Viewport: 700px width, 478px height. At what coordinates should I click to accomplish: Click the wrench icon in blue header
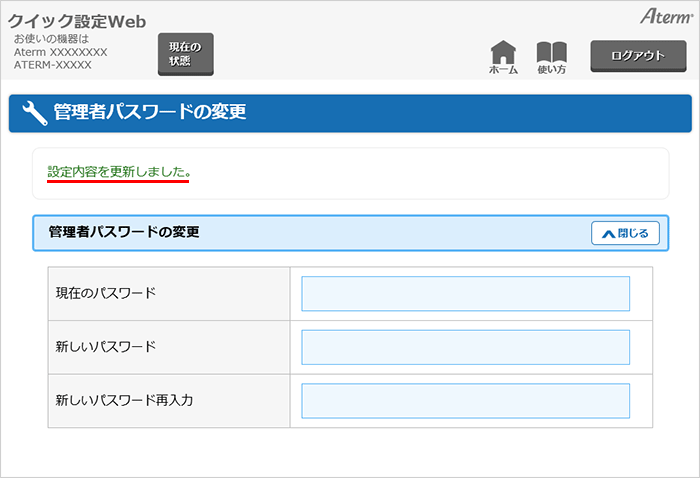(x=34, y=113)
